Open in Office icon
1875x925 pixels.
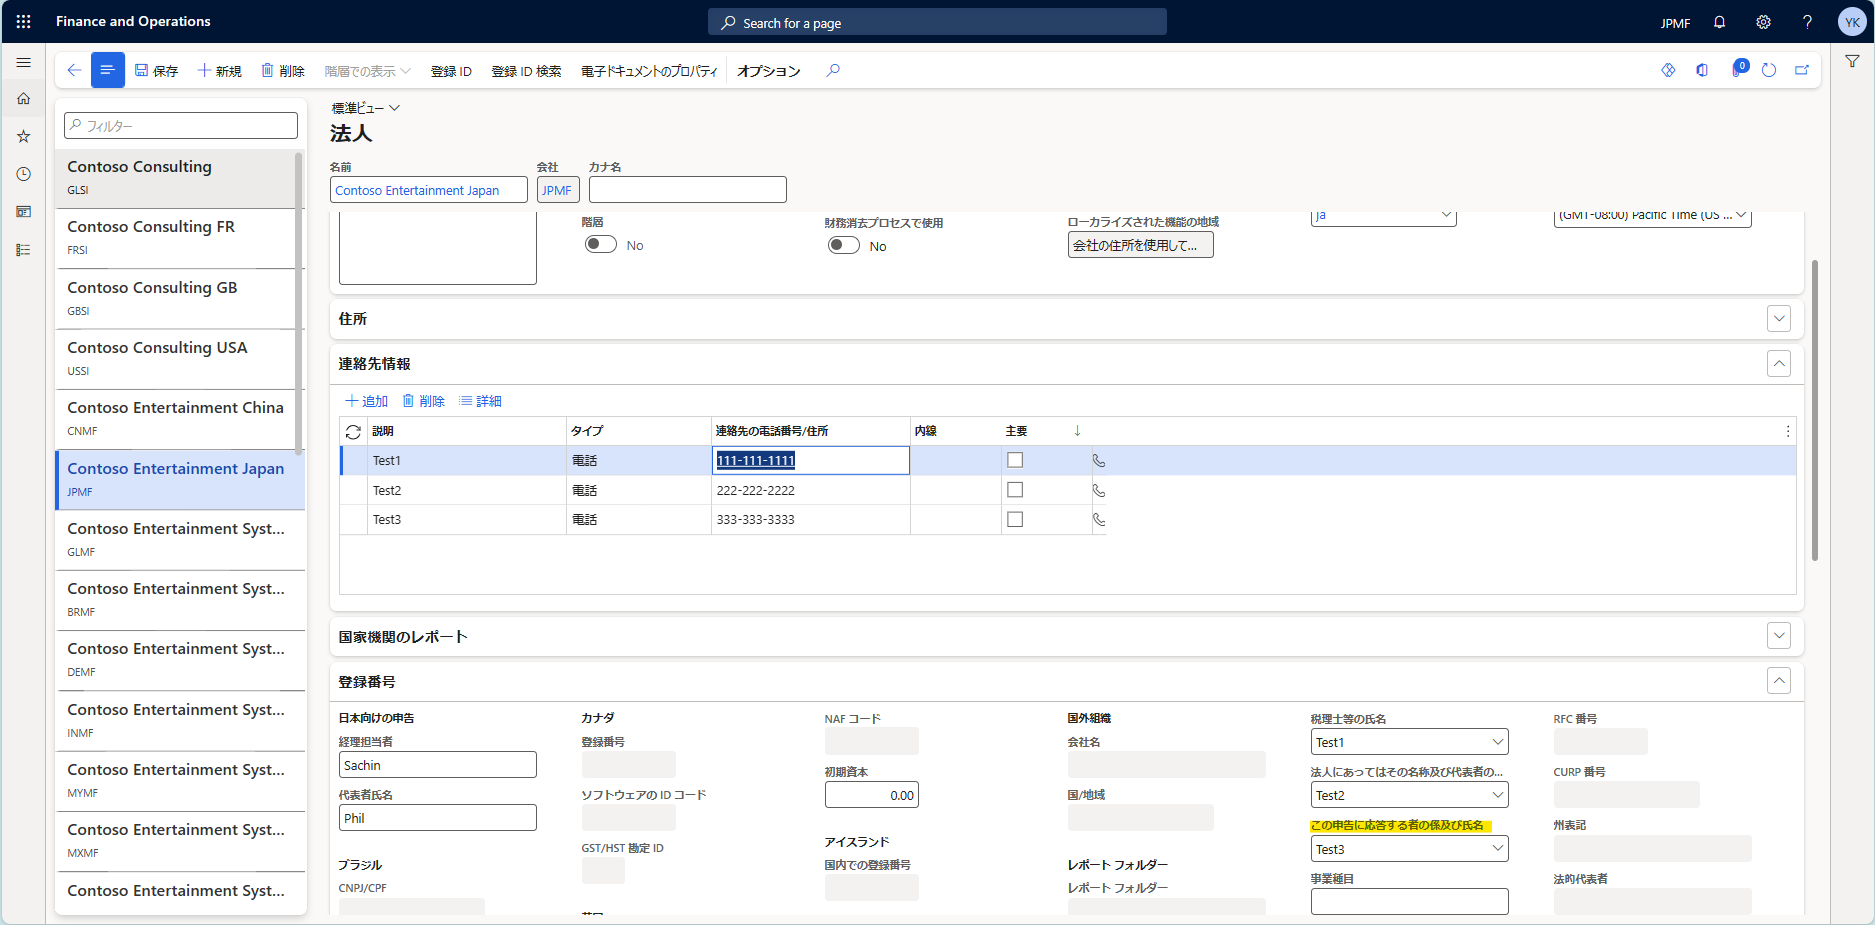click(1702, 70)
